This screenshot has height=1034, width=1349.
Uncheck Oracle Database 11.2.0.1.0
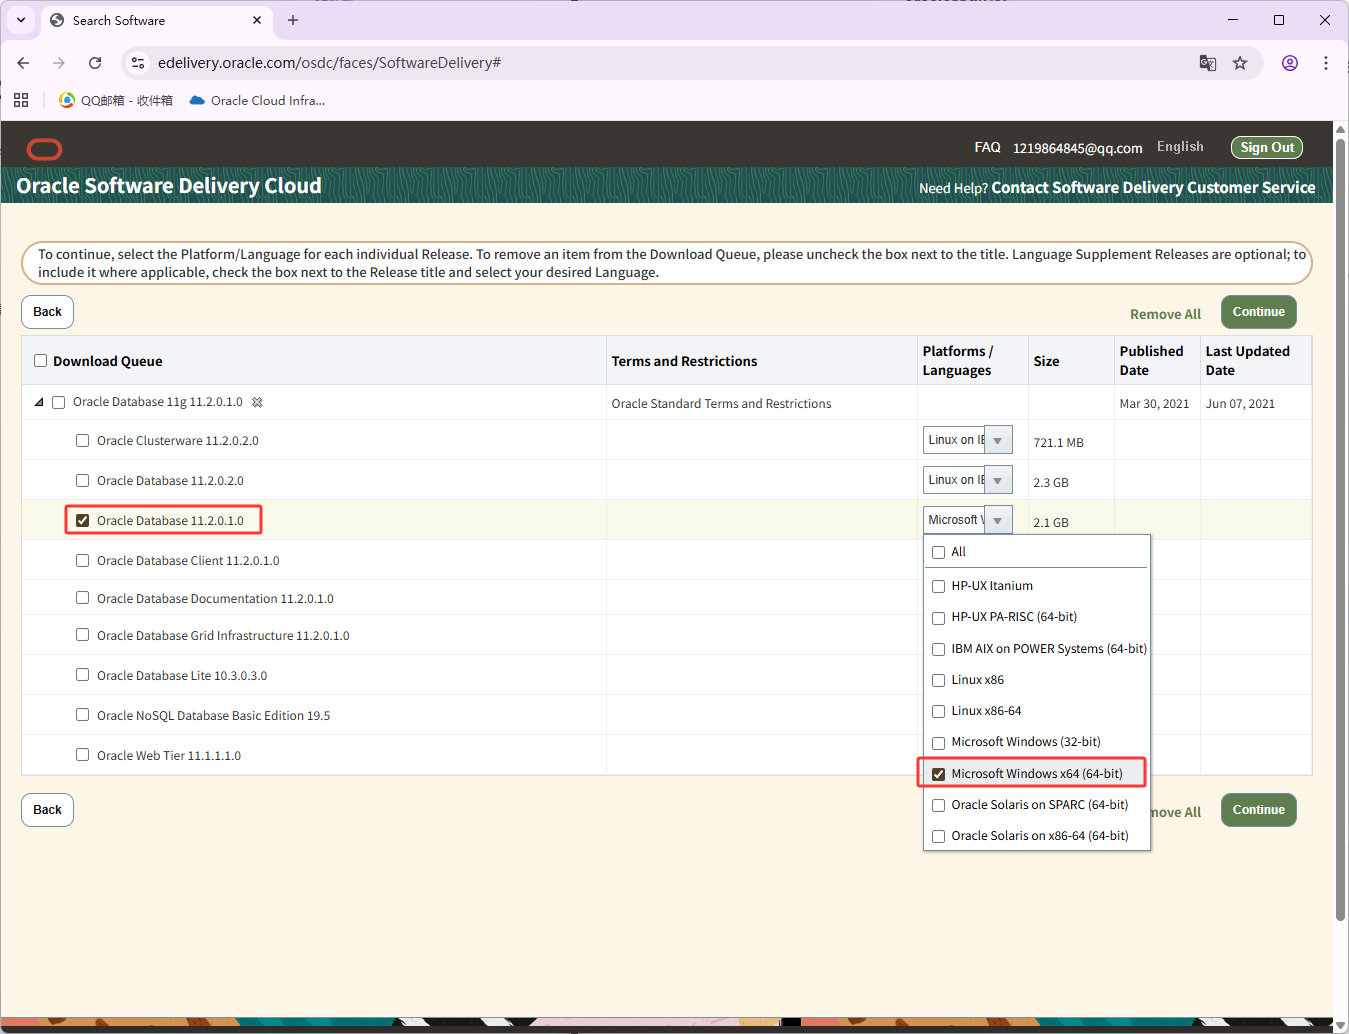coord(83,520)
